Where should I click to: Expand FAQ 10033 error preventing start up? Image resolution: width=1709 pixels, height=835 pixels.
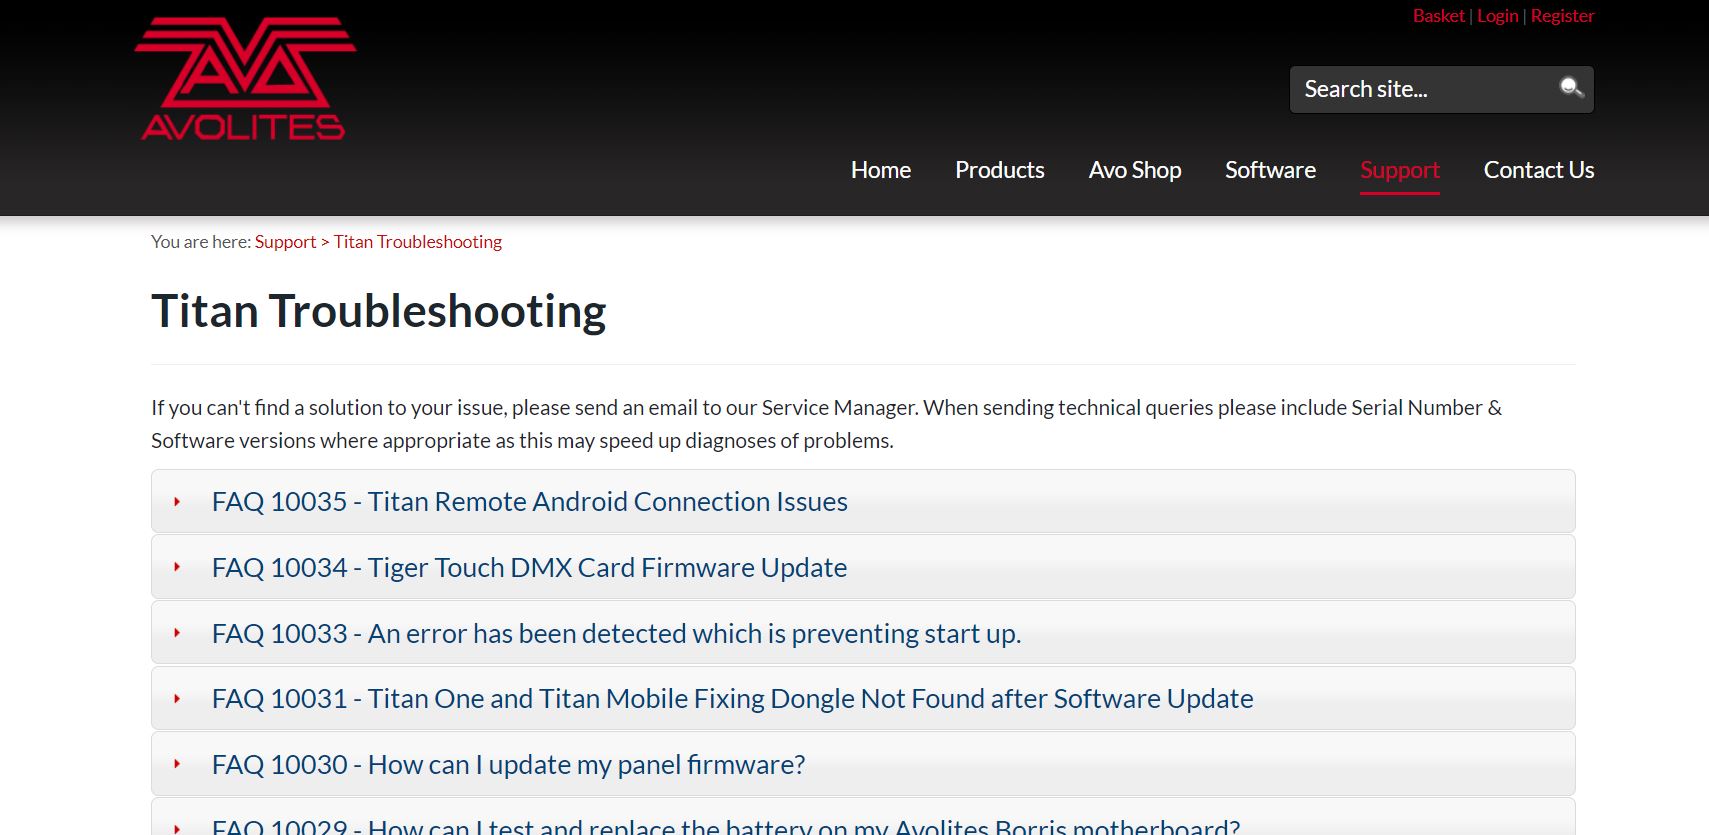[863, 633]
